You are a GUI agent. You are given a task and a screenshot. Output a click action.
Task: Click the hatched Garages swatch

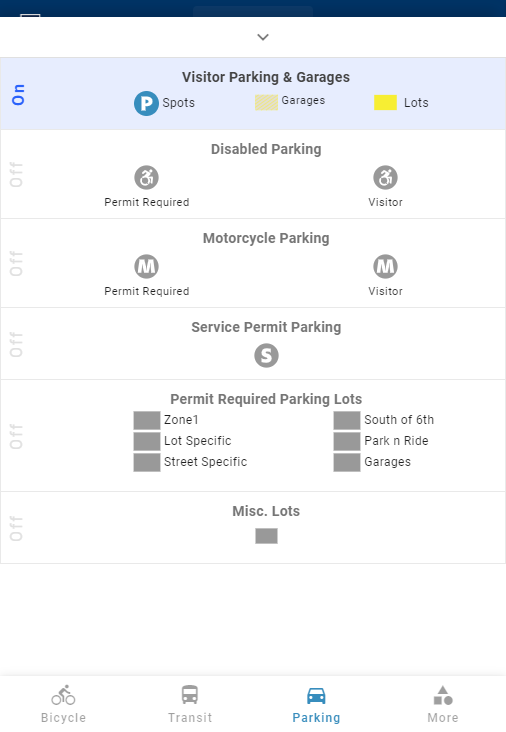click(x=266, y=103)
